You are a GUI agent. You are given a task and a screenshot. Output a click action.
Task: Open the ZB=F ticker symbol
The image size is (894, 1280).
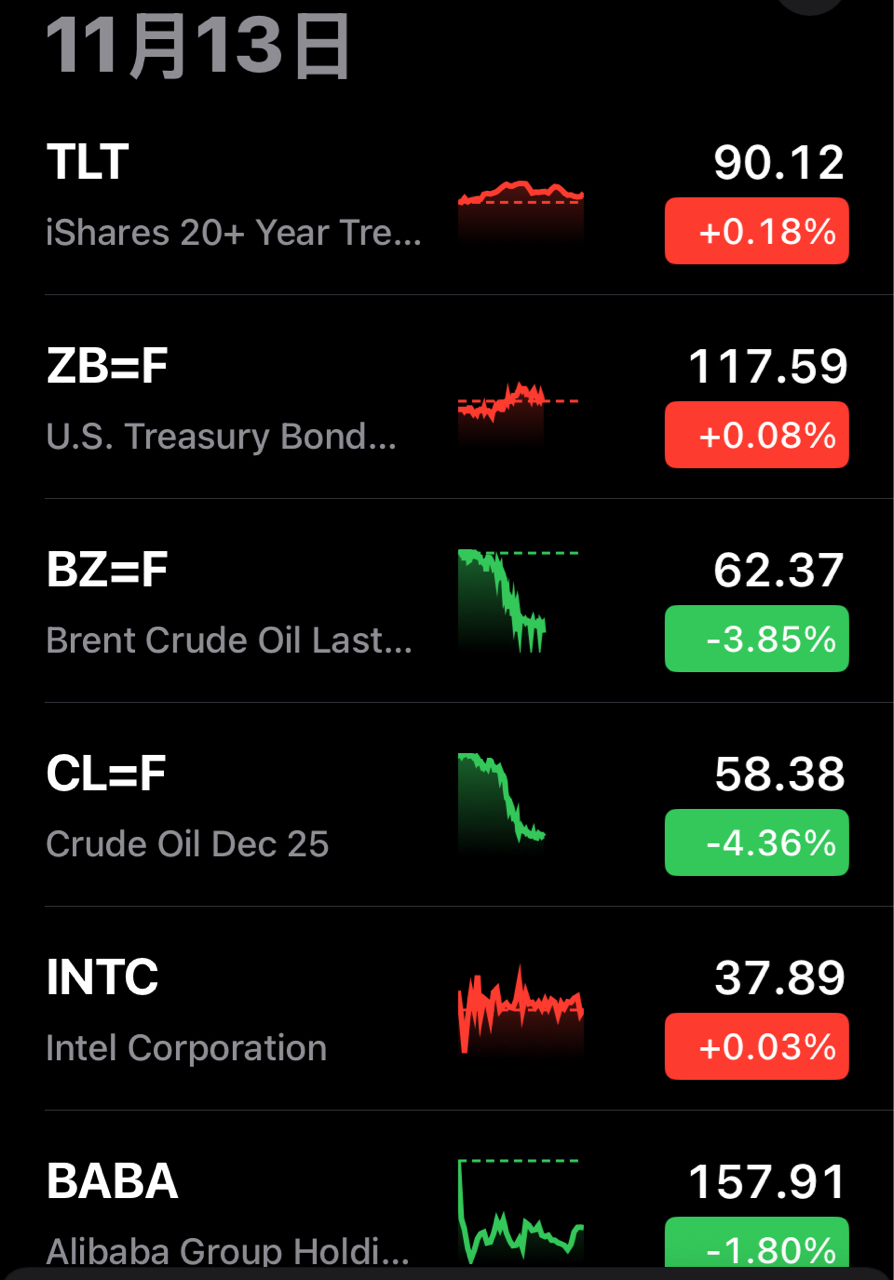point(107,367)
